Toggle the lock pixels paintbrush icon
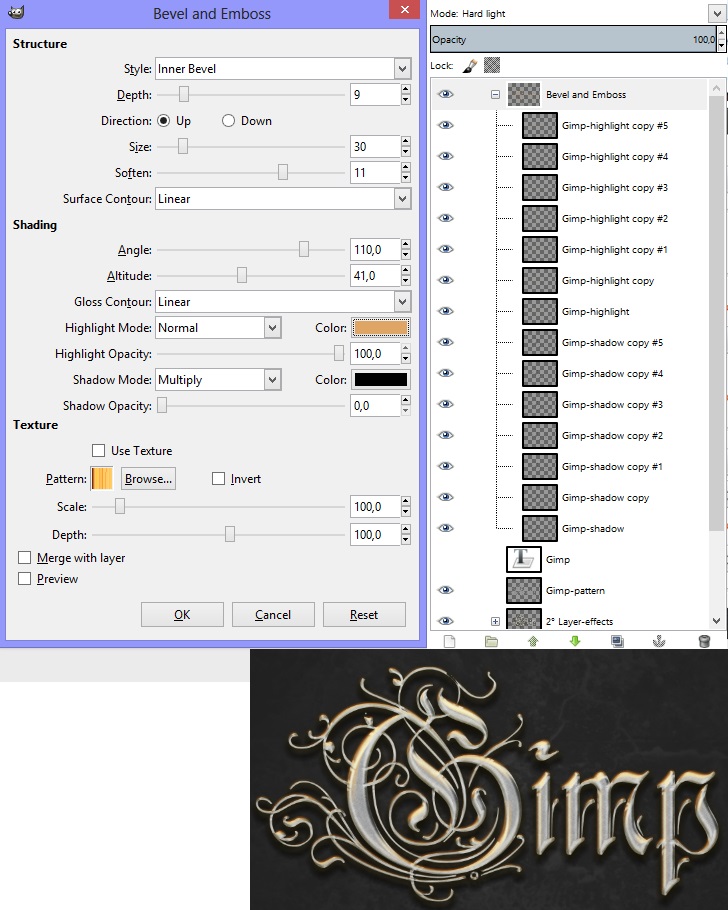The width and height of the screenshot is (728, 910). coord(470,65)
